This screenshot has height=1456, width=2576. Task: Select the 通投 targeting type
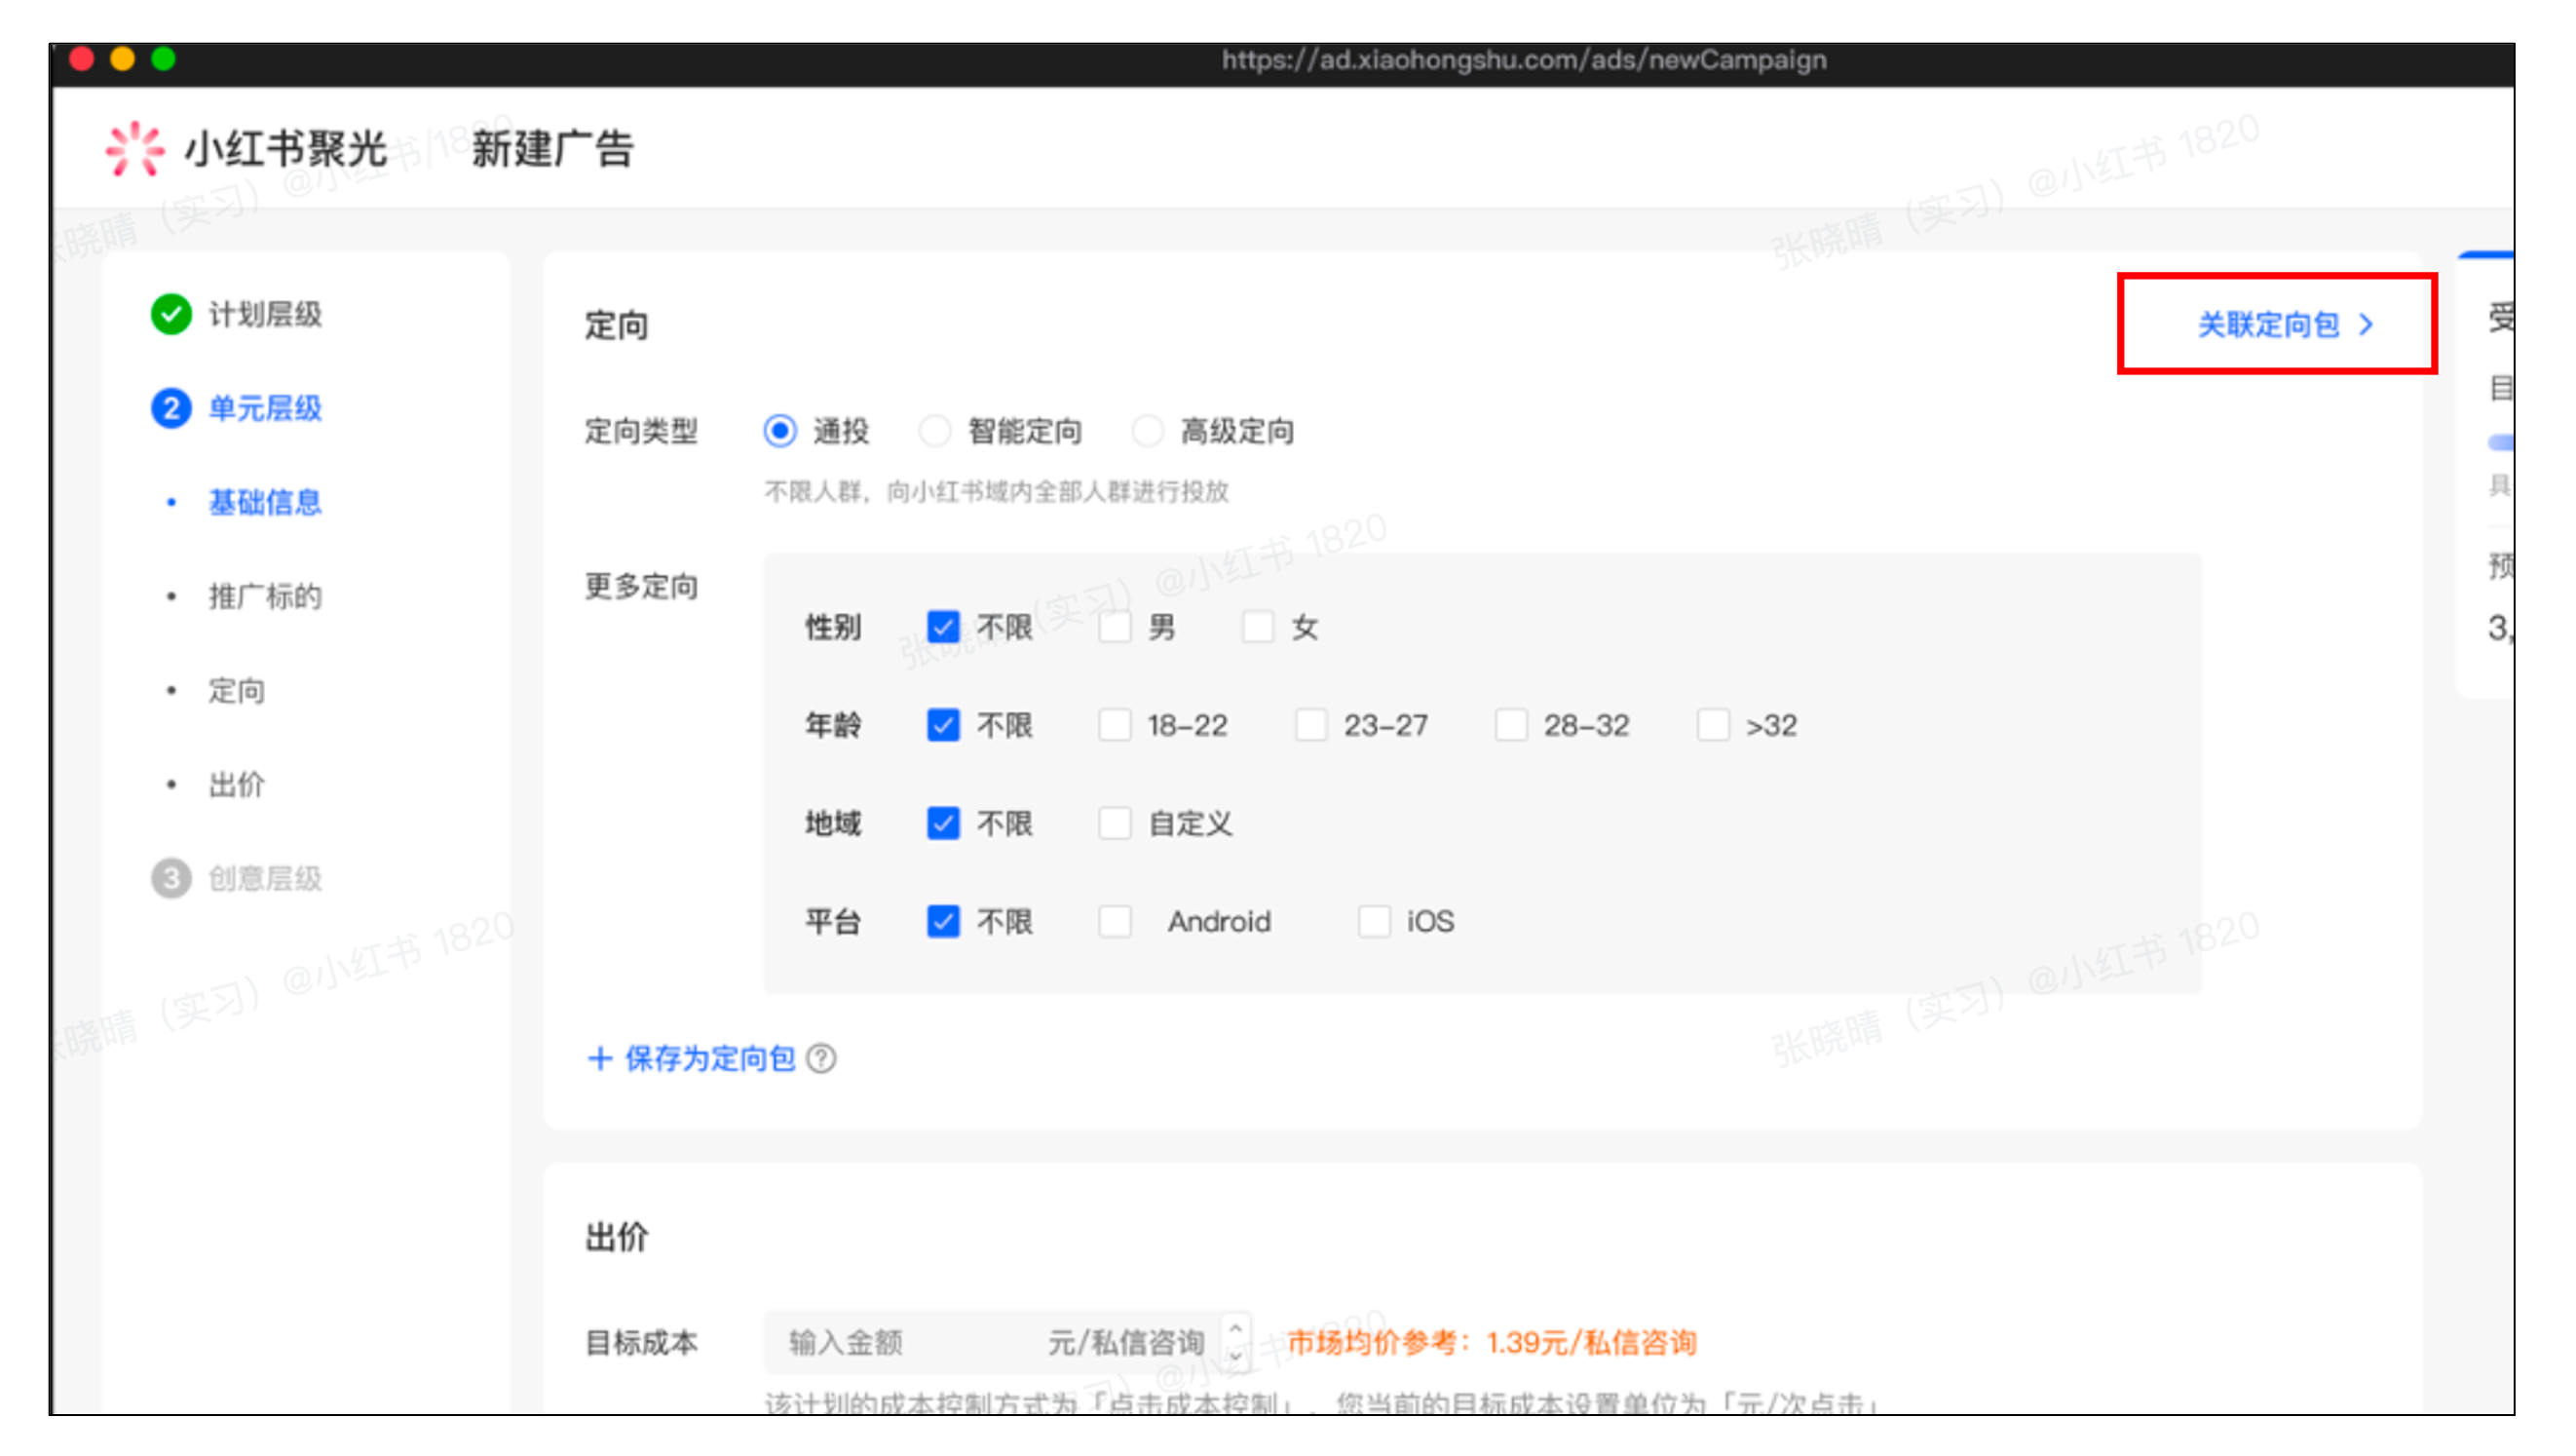click(780, 431)
